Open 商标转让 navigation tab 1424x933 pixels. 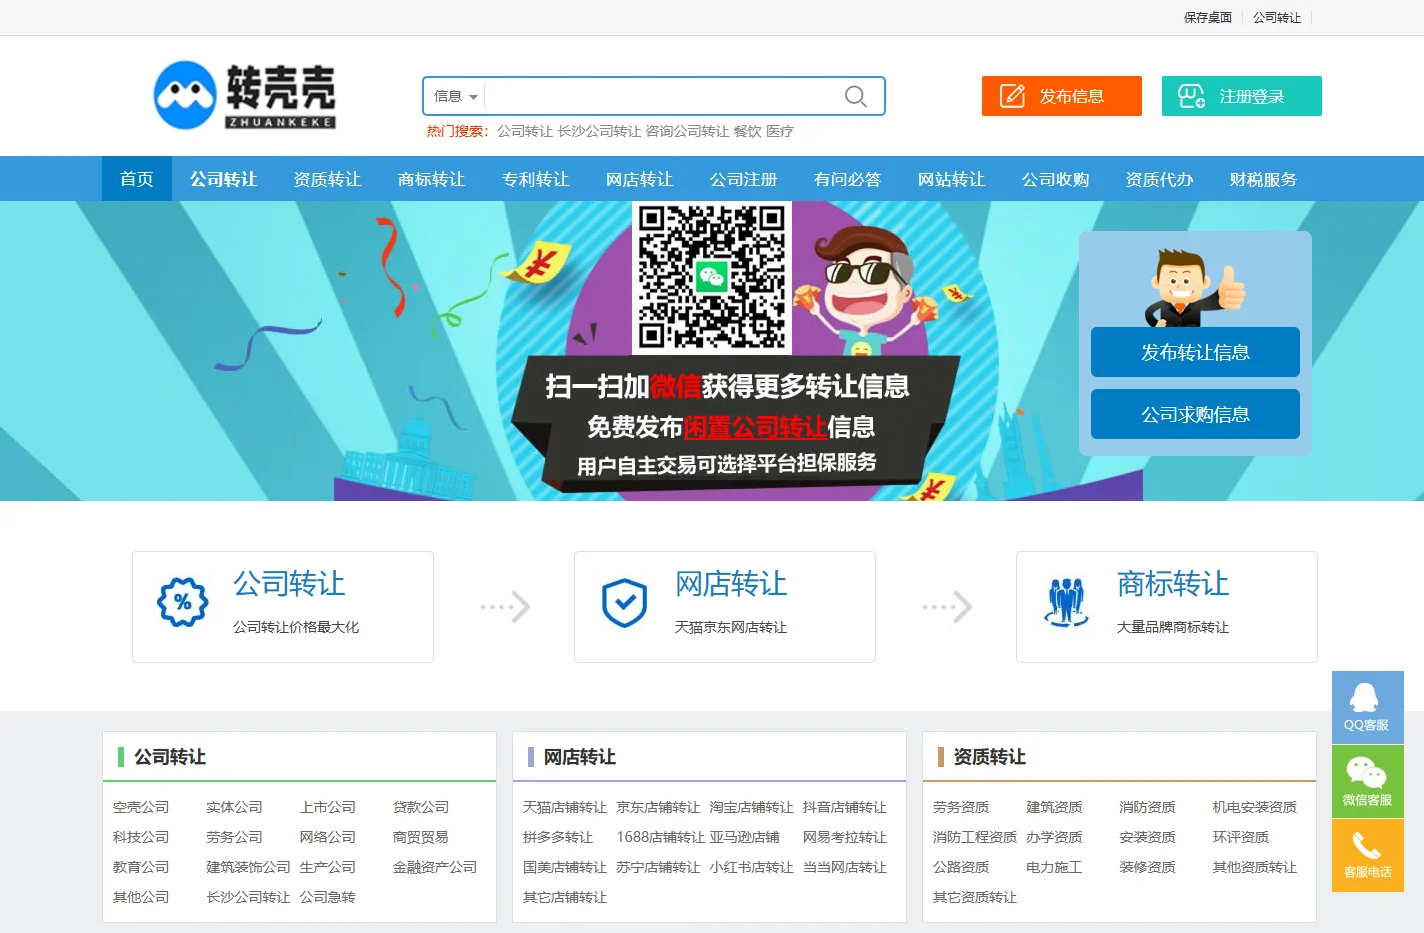(x=432, y=179)
